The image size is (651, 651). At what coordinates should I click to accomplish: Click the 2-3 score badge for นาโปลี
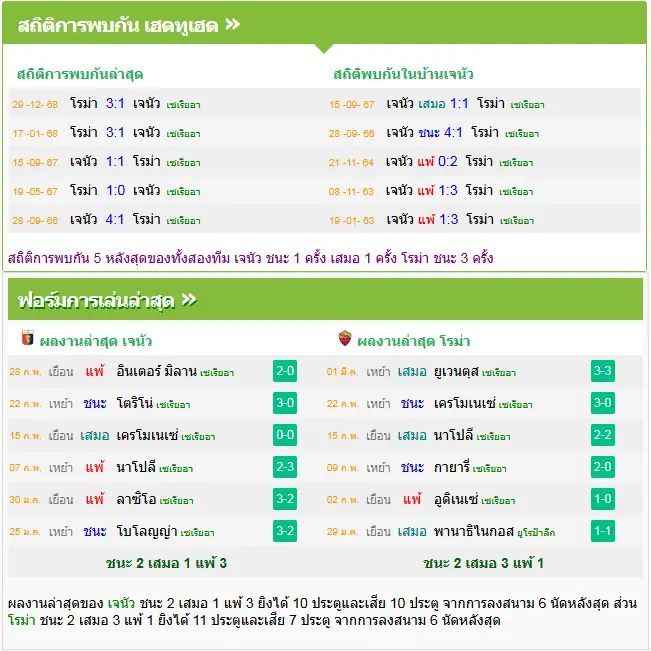tap(285, 467)
